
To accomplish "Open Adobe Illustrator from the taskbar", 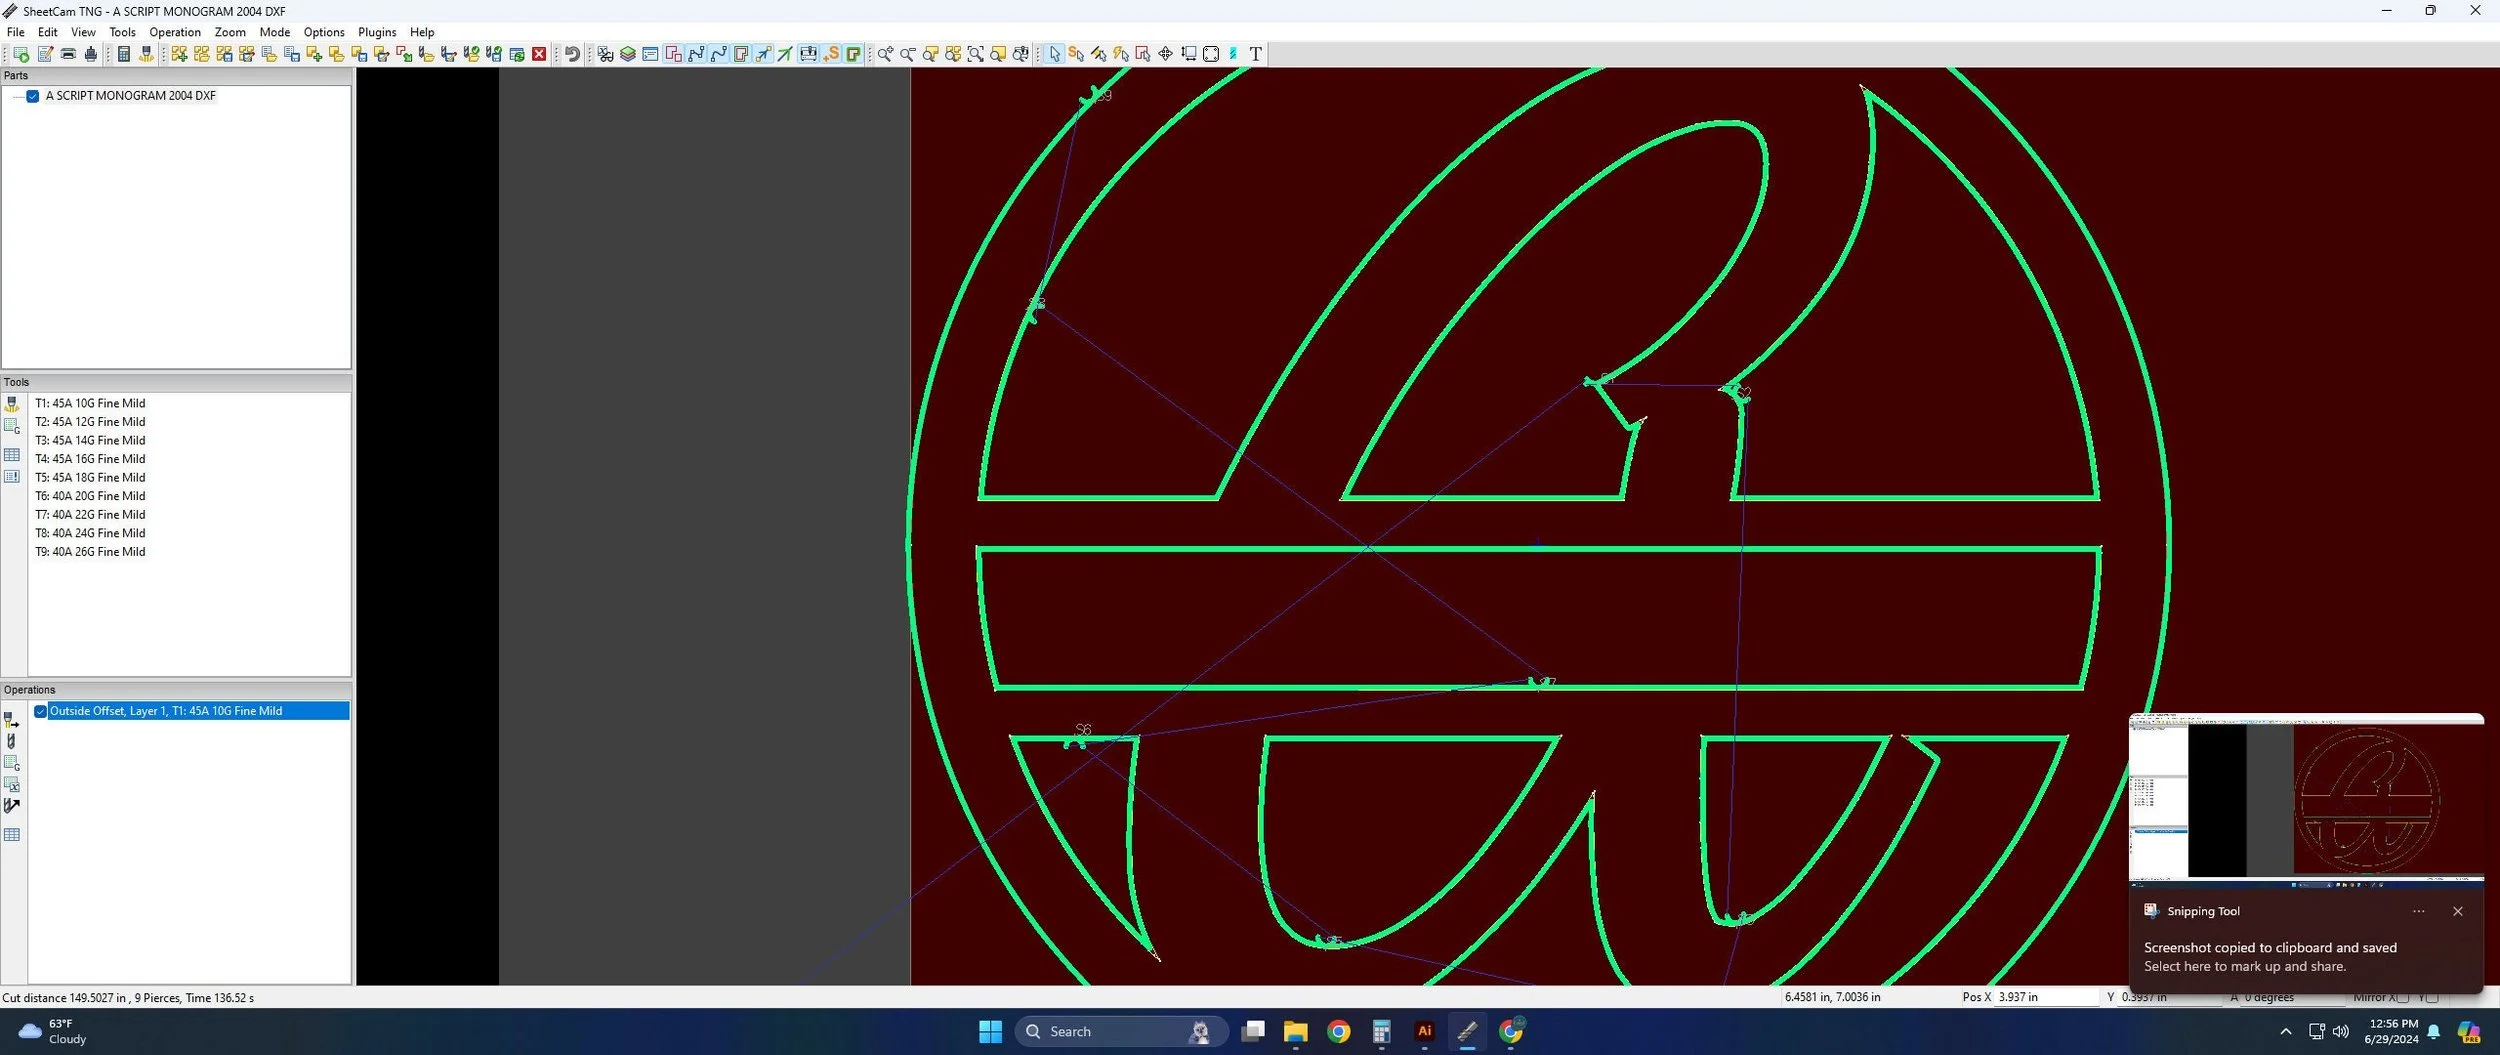I will (x=1424, y=1031).
